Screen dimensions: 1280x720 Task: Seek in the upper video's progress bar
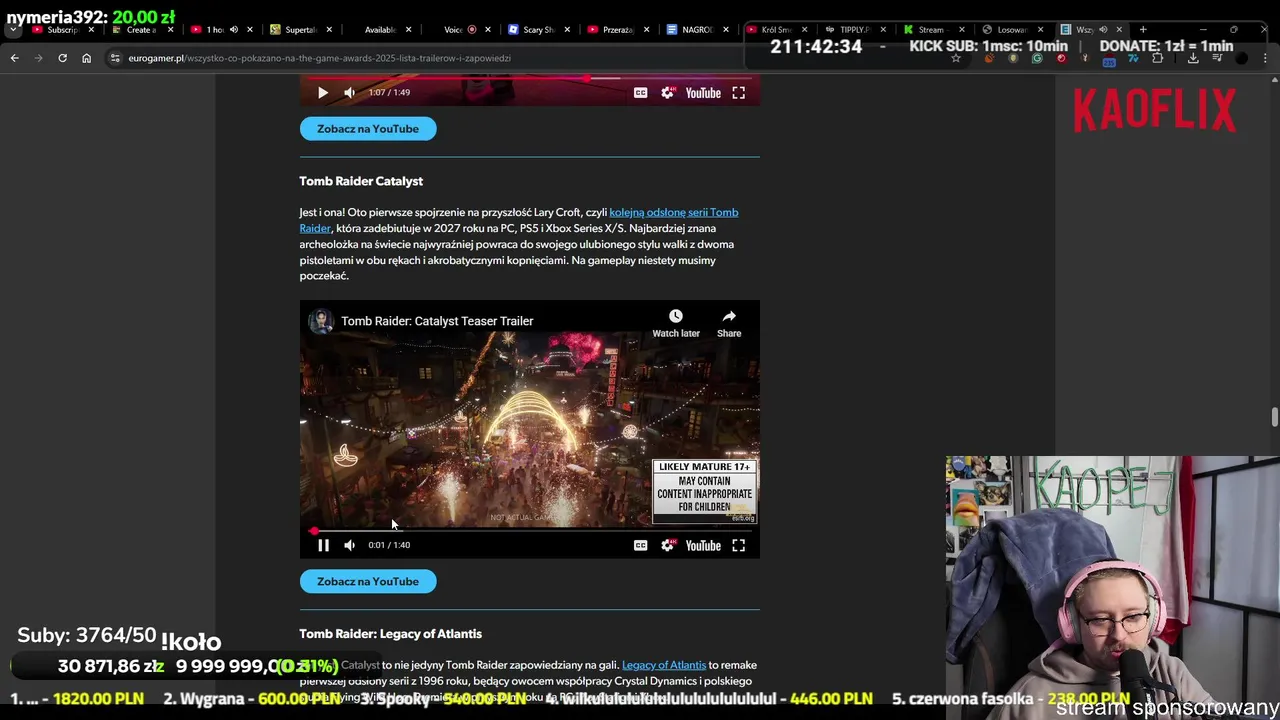pyautogui.click(x=530, y=78)
